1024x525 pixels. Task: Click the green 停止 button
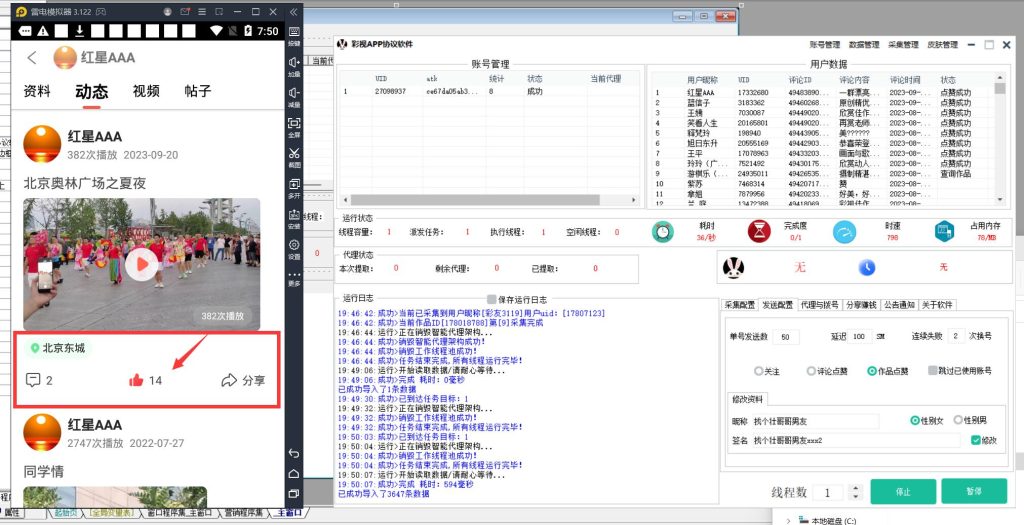[x=902, y=491]
